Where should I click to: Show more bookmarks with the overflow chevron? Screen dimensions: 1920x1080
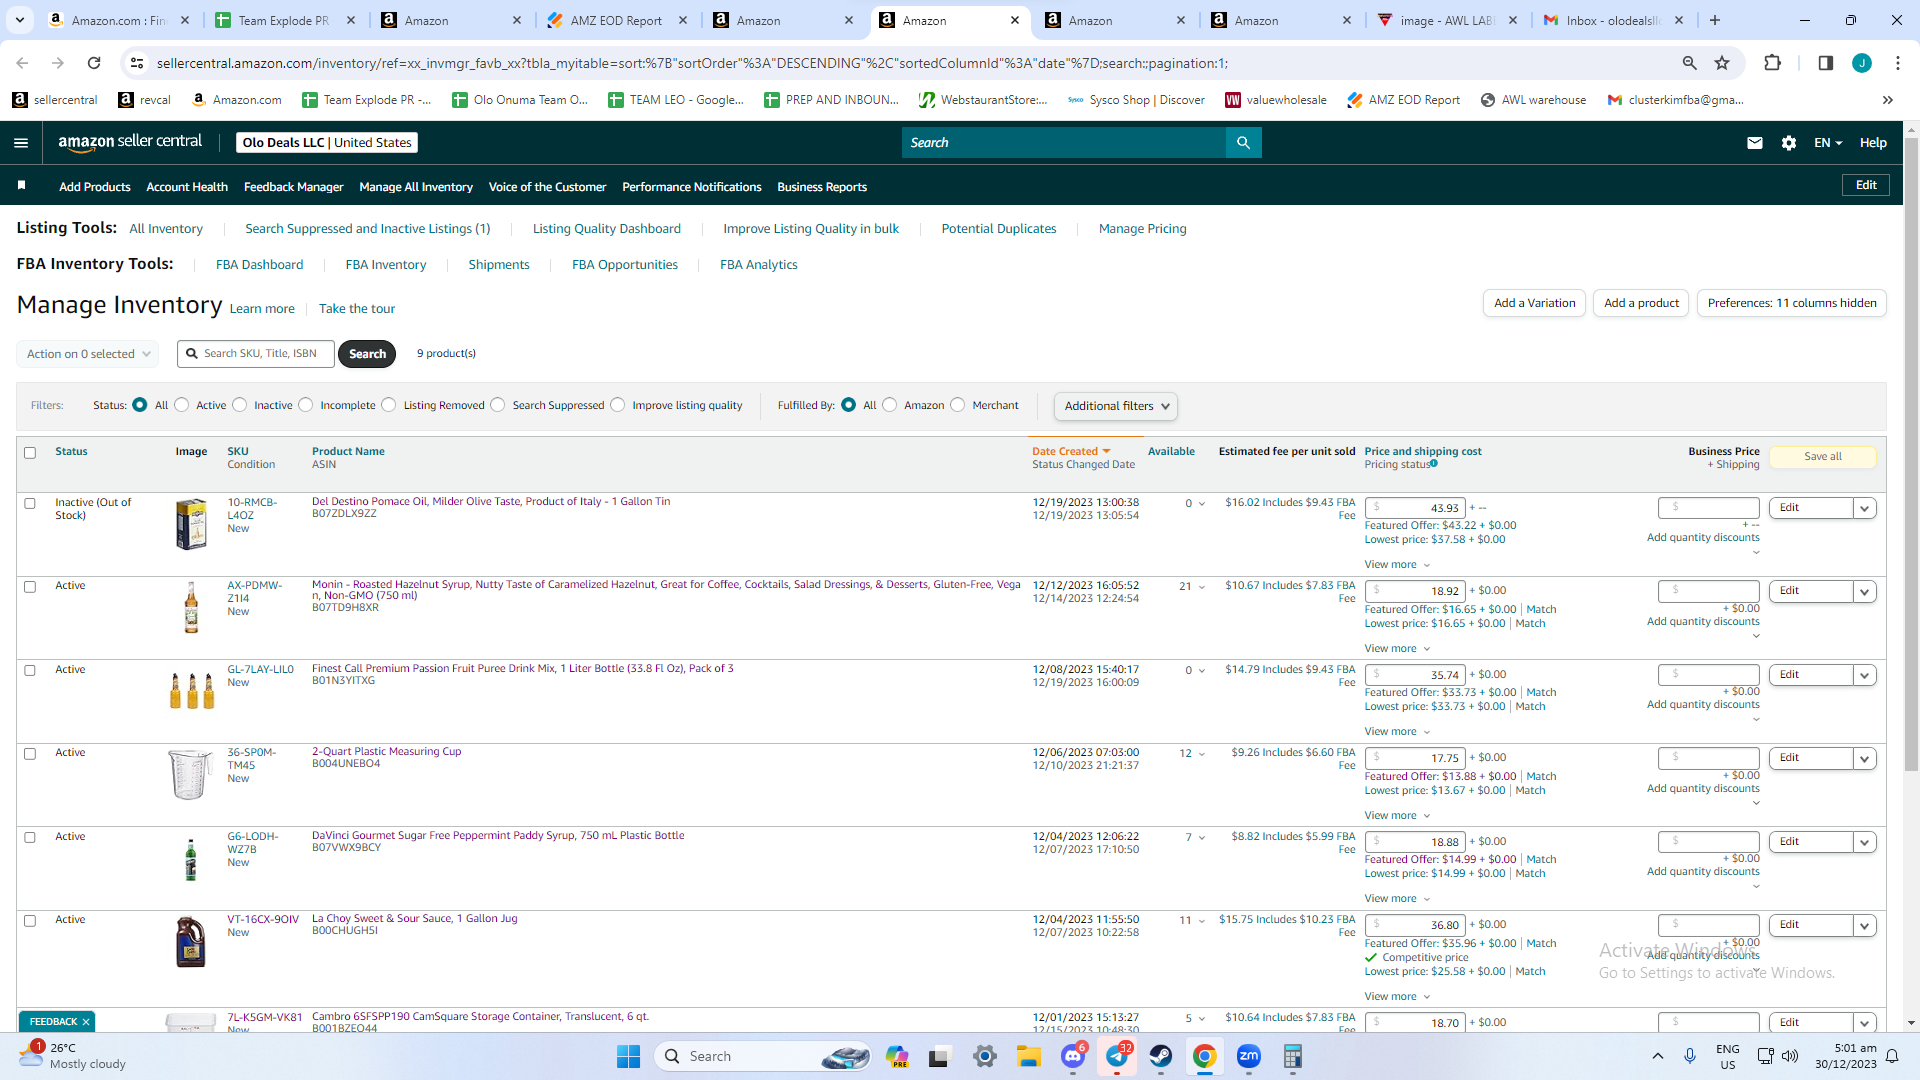1887,100
